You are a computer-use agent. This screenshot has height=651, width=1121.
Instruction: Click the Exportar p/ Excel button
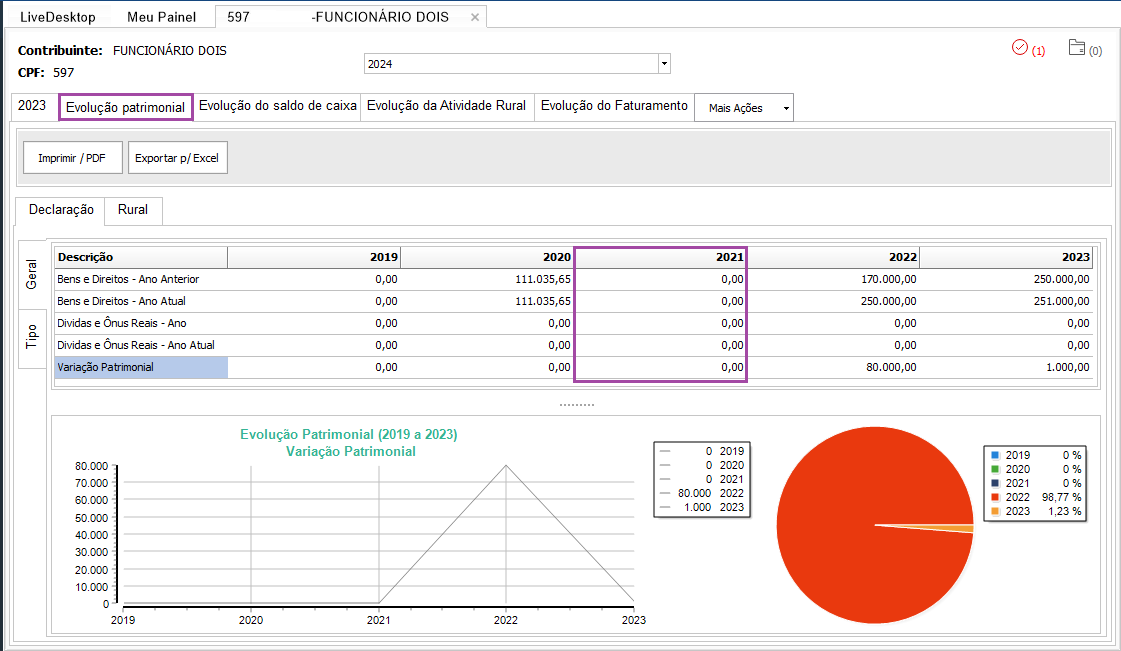(x=177, y=158)
